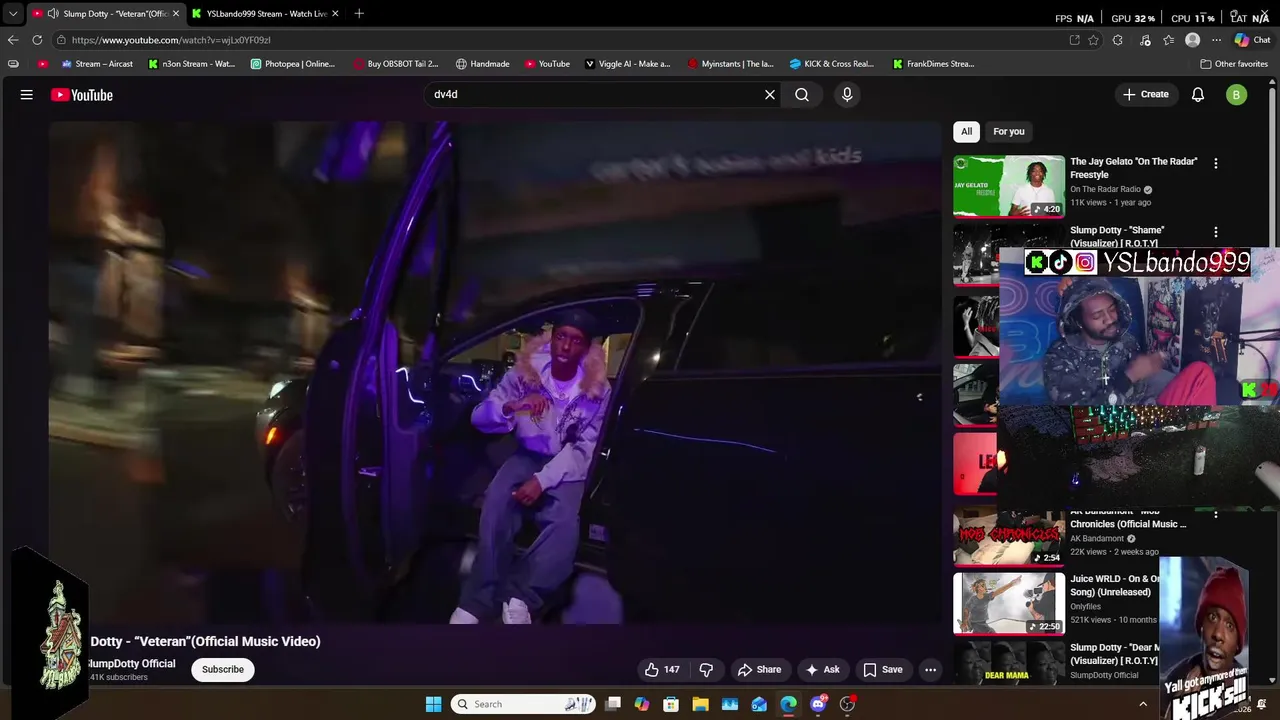Clear the search text with X icon
This screenshot has width=1280, height=720.
(x=770, y=95)
